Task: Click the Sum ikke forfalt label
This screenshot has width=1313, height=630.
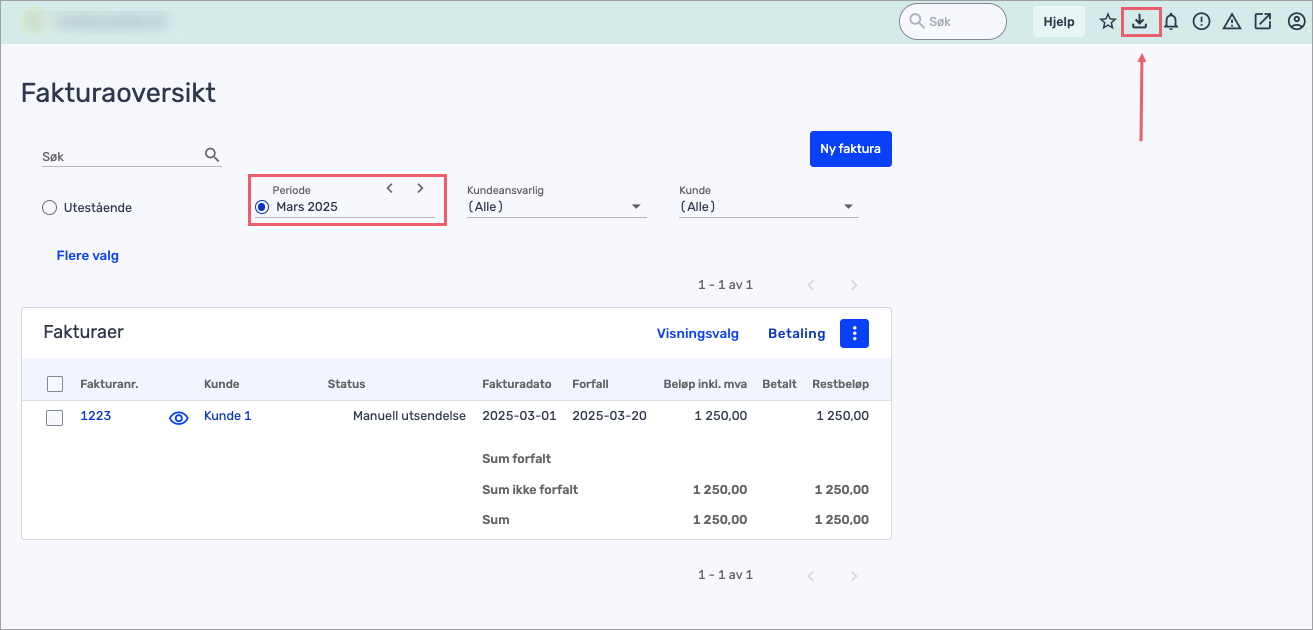Action: pos(530,490)
